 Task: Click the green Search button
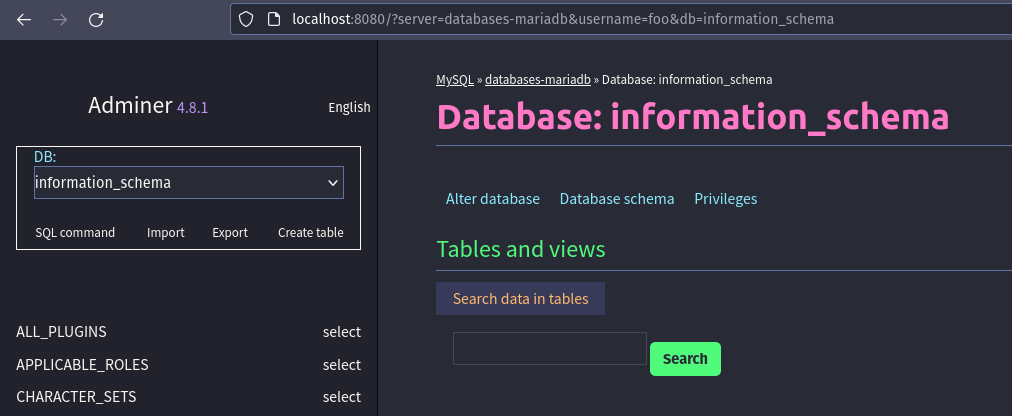[685, 359]
